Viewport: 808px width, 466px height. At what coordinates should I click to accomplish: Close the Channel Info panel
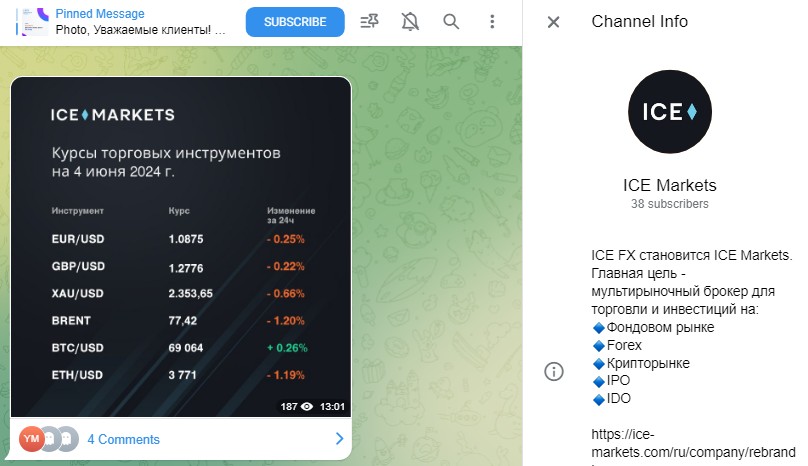(553, 22)
